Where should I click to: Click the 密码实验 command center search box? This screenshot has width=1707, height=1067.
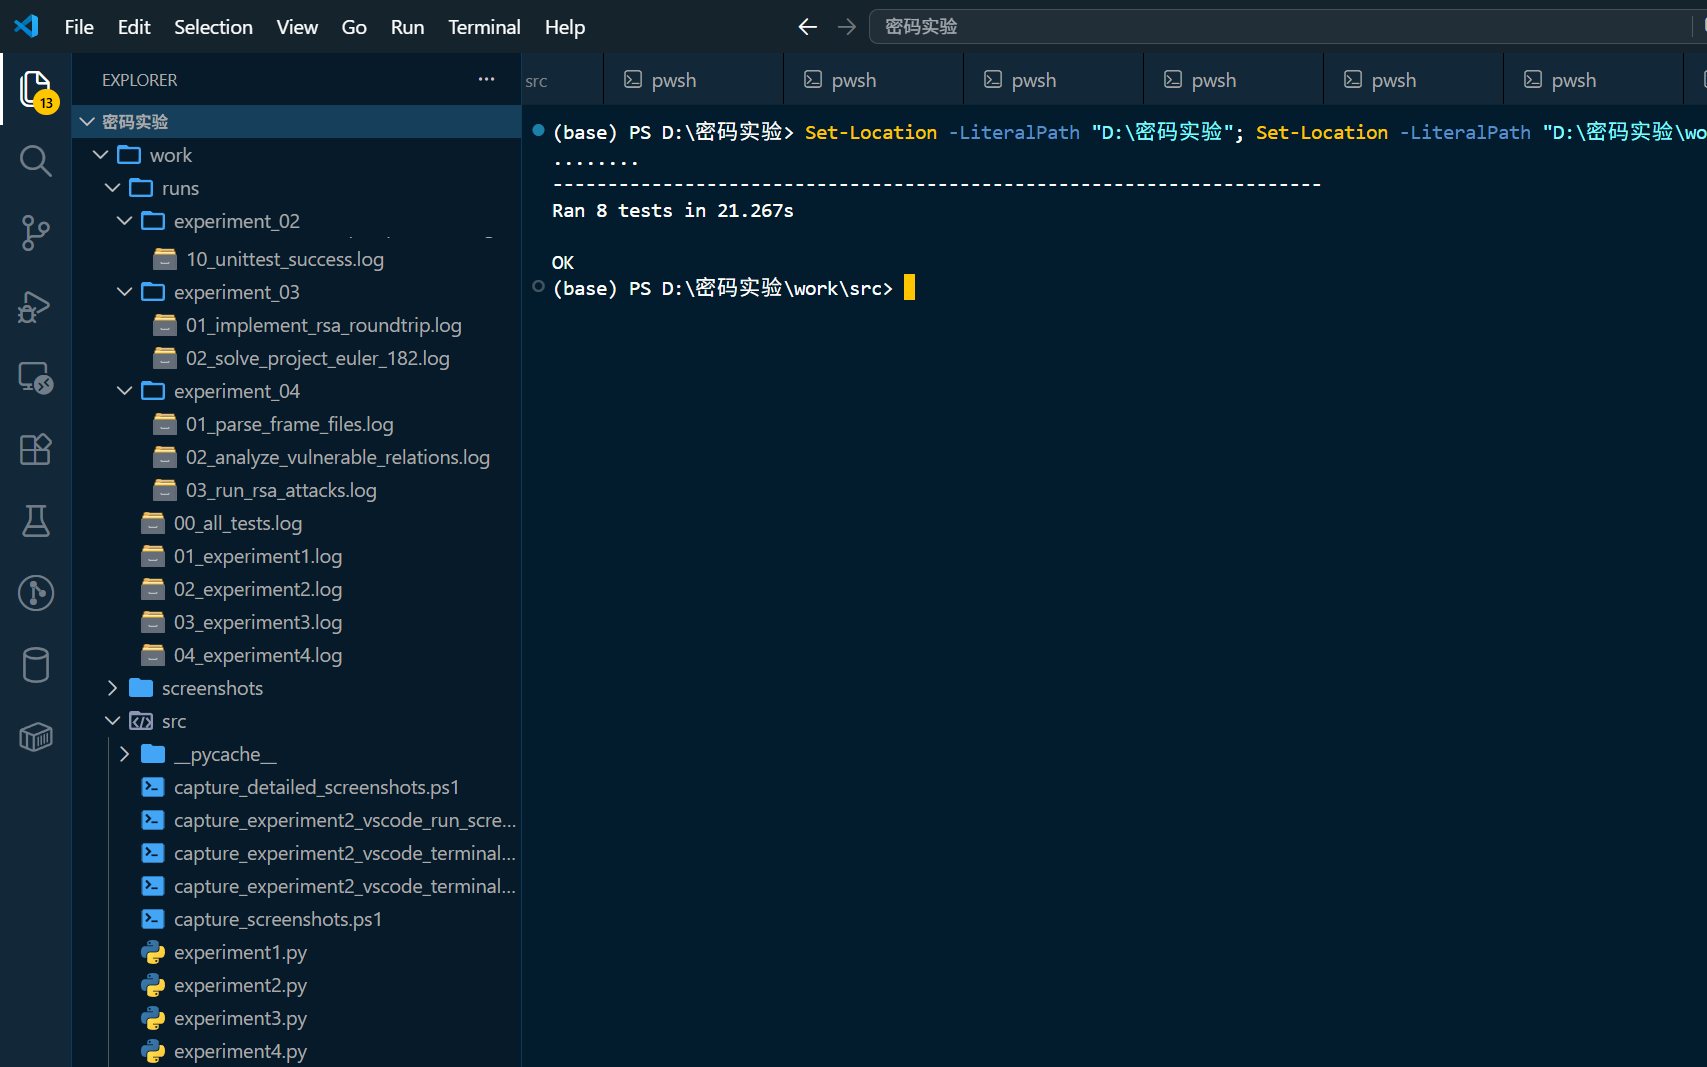[1288, 27]
